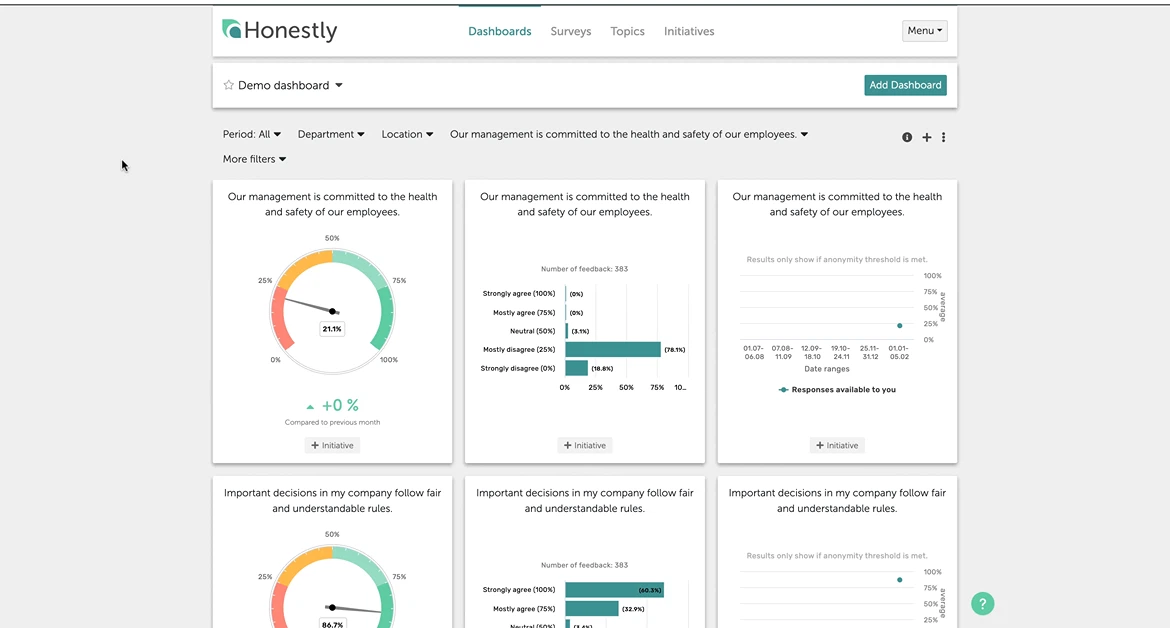The image size is (1170, 628).
Task: Add Initiative on the health trend chart card
Action: click(836, 445)
